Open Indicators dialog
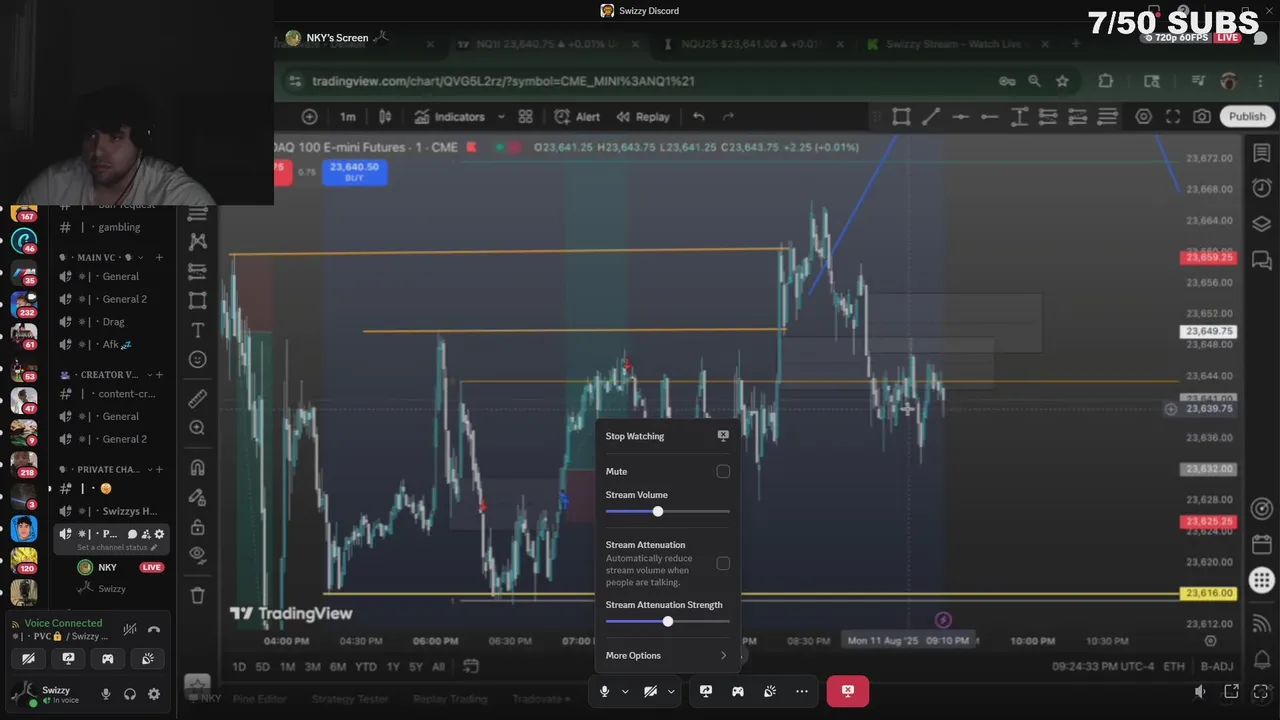The height and width of the screenshot is (720, 1280). point(449,117)
